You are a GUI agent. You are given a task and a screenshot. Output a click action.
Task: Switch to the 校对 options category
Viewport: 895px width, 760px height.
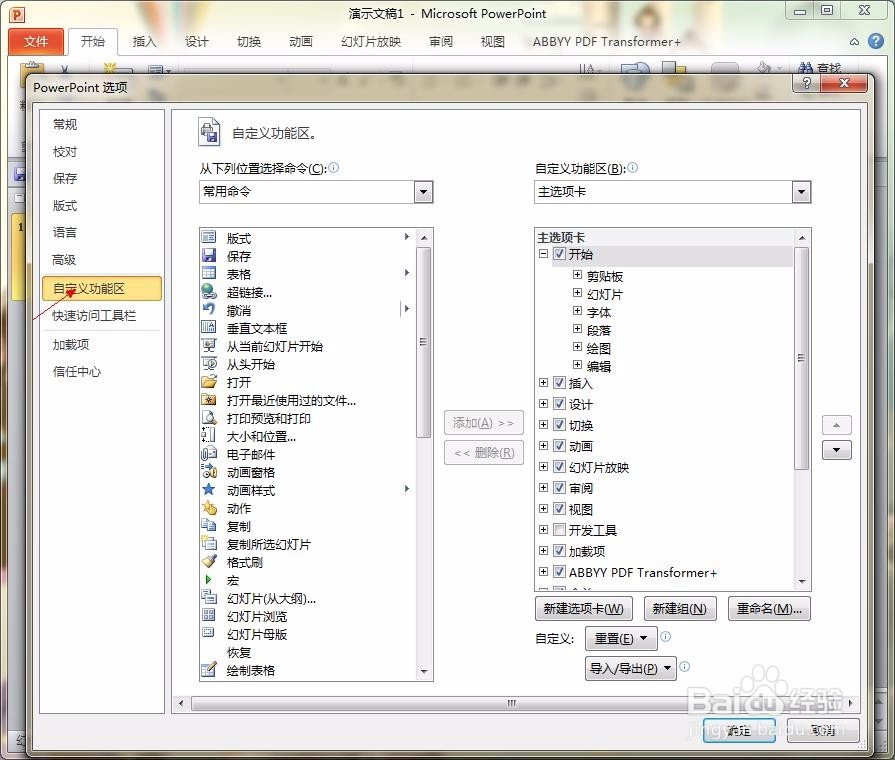point(64,152)
